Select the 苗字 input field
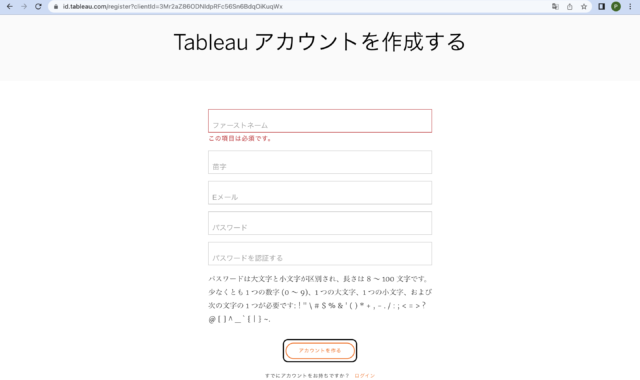 click(x=320, y=162)
